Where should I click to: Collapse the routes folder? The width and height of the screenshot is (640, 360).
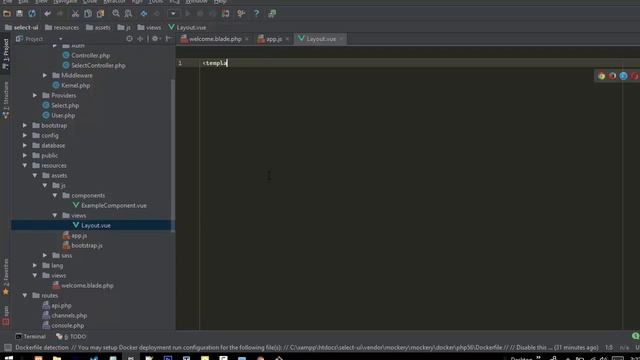pyautogui.click(x=25, y=295)
